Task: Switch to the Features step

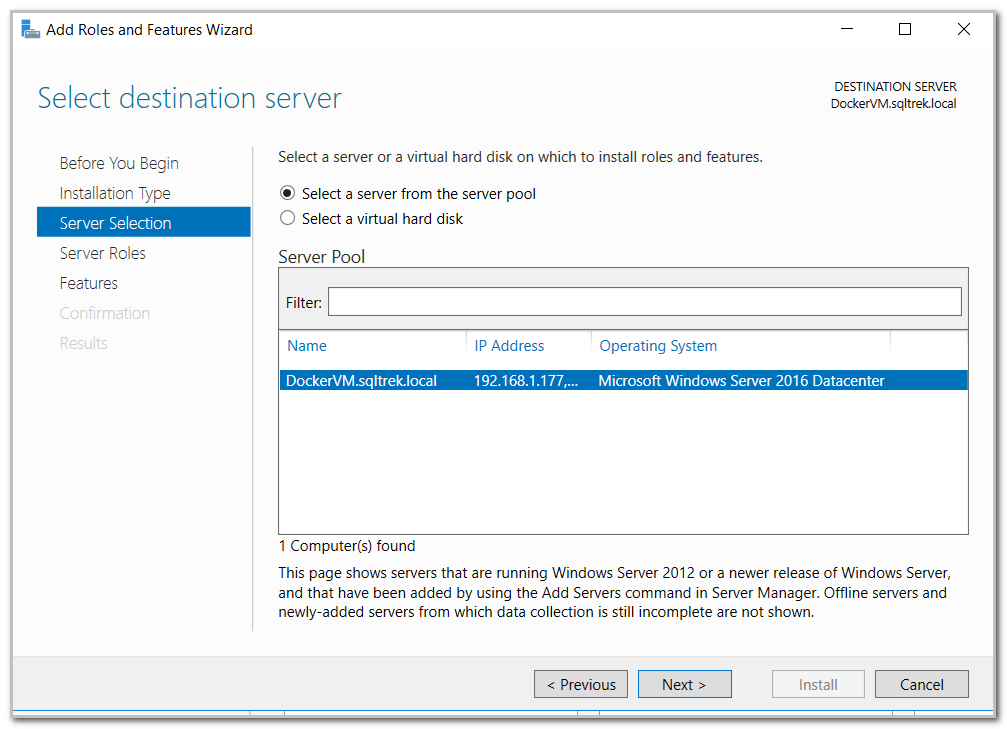Action: (89, 283)
